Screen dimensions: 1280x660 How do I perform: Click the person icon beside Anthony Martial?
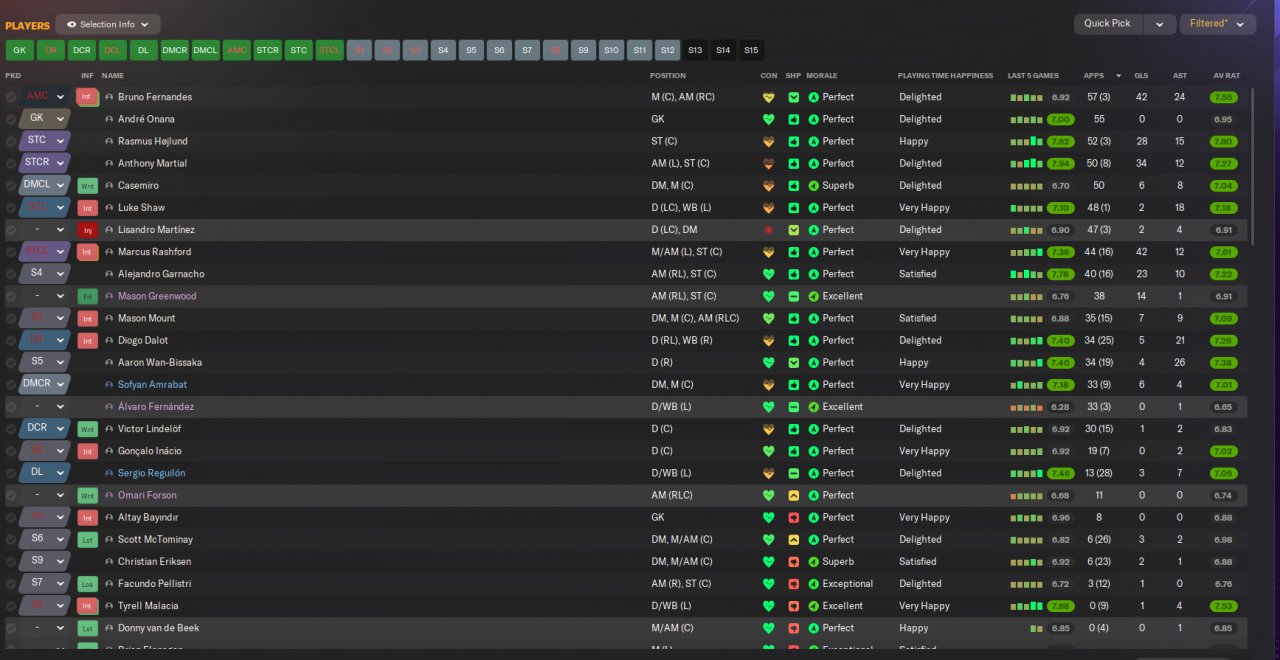point(109,163)
